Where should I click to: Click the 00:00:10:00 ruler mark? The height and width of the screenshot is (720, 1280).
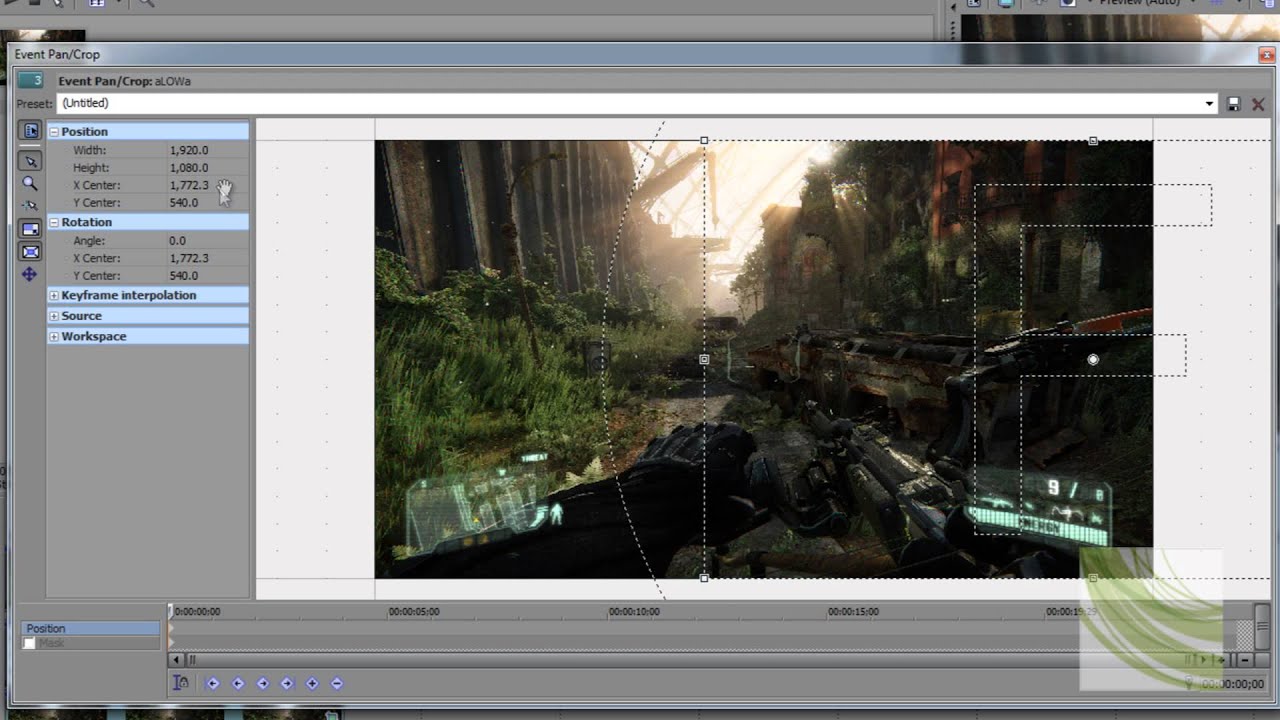click(635, 611)
